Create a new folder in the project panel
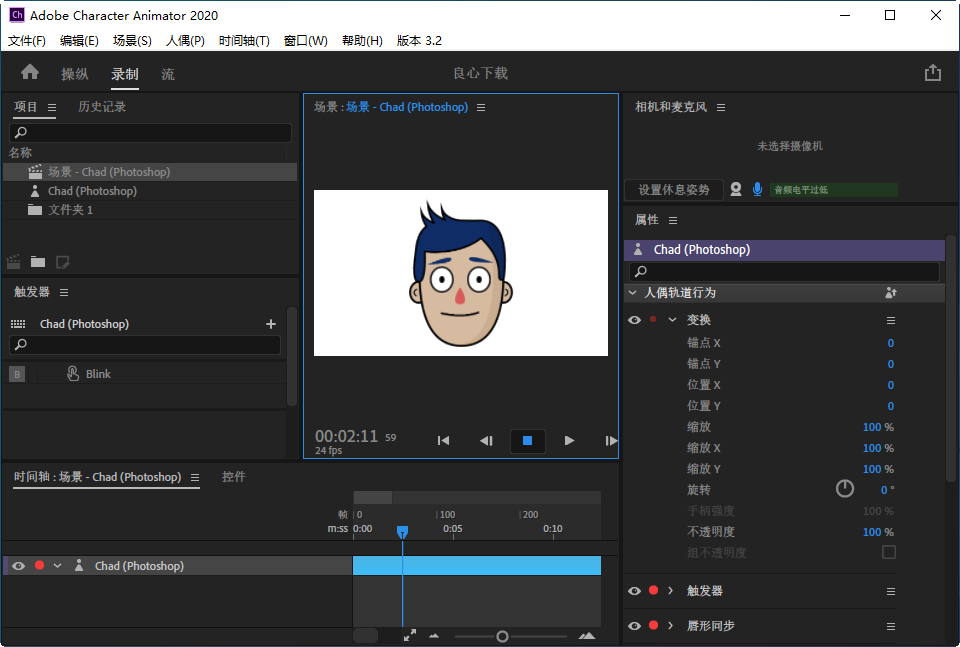This screenshot has height=647, width=960. point(40,262)
